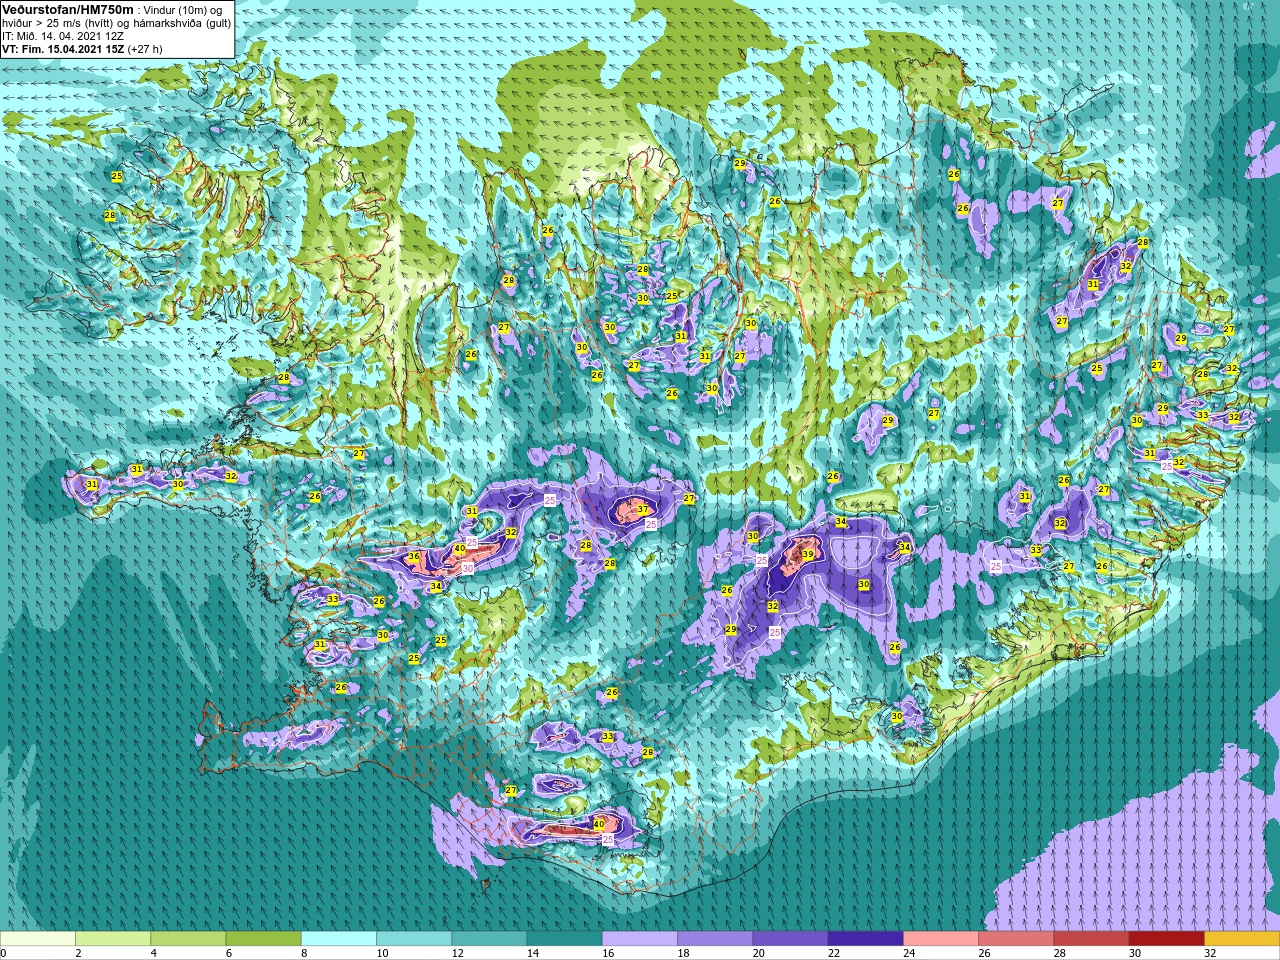Click the 22–24 m/s dark indigo legend swatch
1280x960 pixels.
click(865, 939)
